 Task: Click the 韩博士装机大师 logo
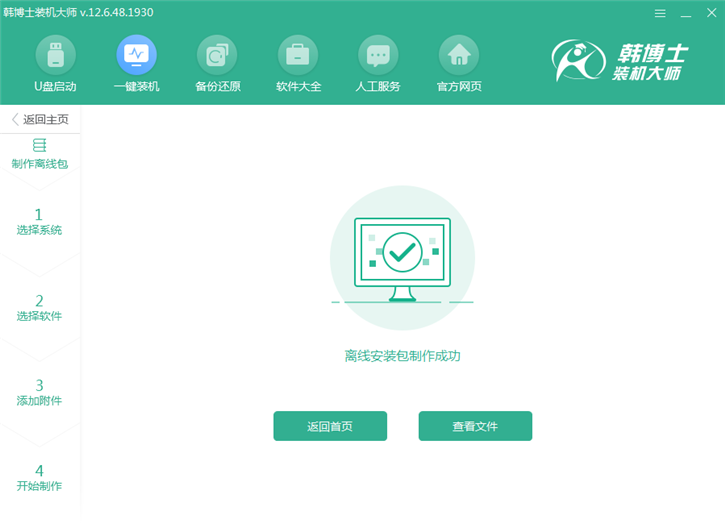point(620,61)
